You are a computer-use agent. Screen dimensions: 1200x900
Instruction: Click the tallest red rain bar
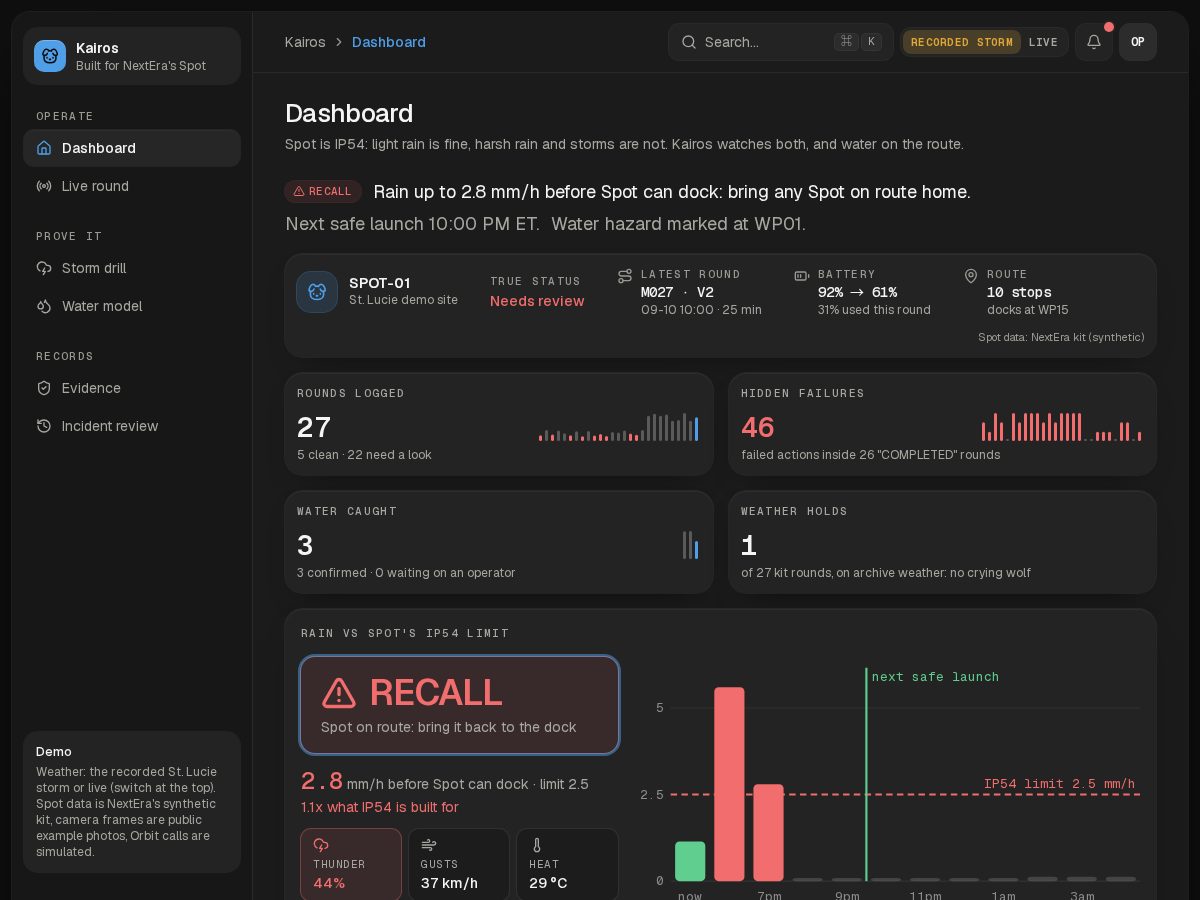(x=729, y=784)
